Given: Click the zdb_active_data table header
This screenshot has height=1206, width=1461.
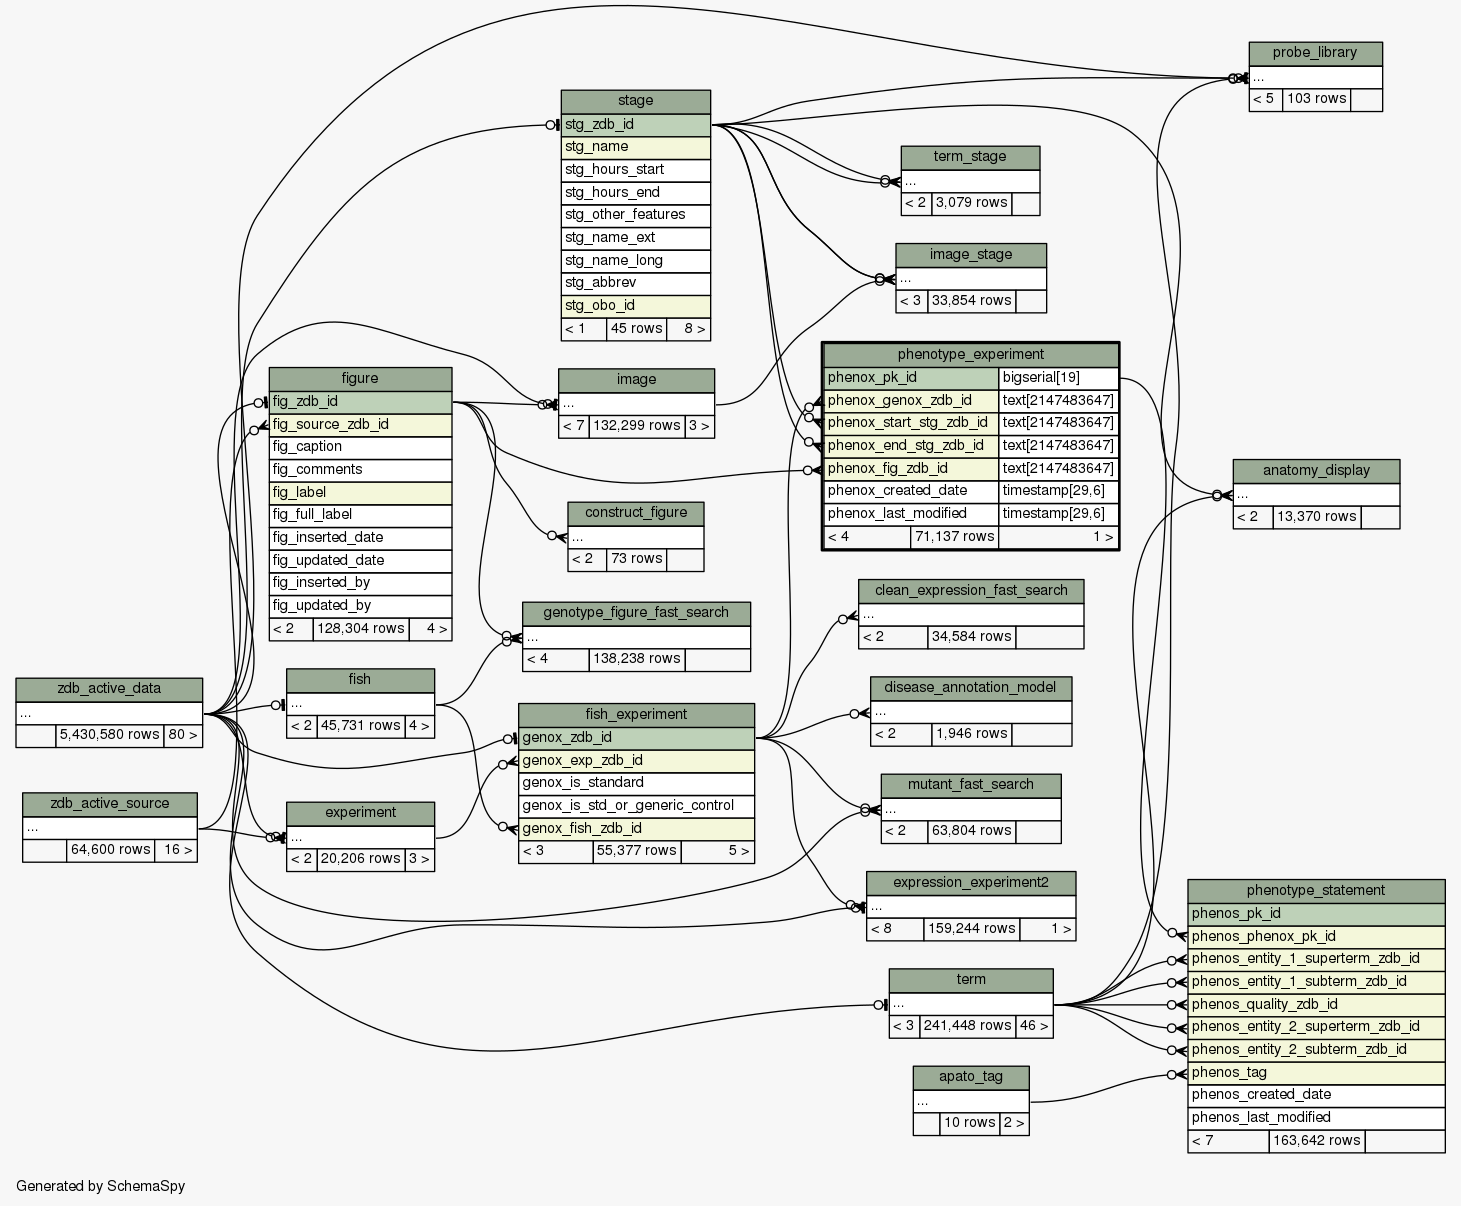Looking at the screenshot, I should pyautogui.click(x=109, y=689).
